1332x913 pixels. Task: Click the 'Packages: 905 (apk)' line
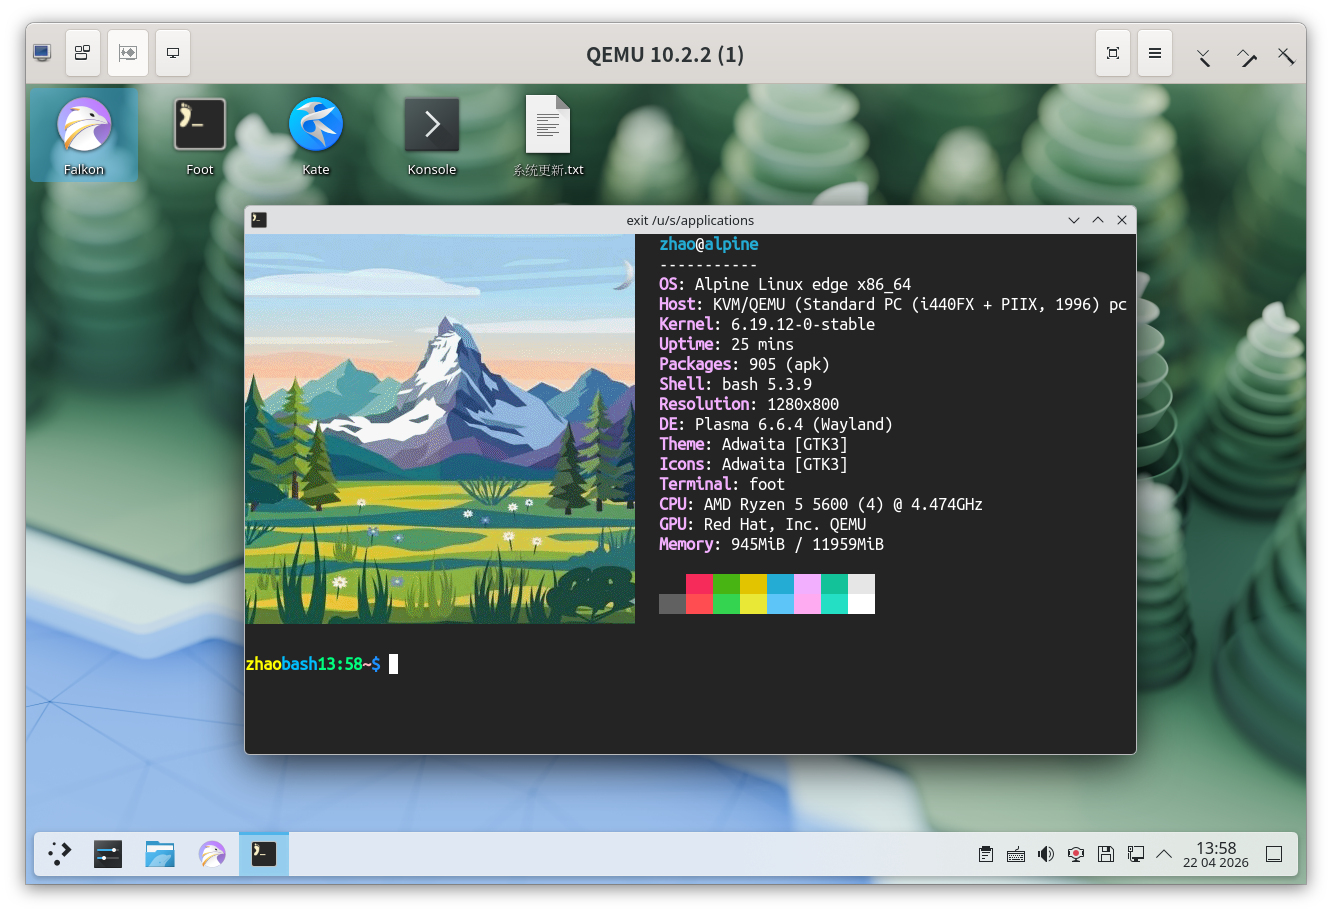744,364
